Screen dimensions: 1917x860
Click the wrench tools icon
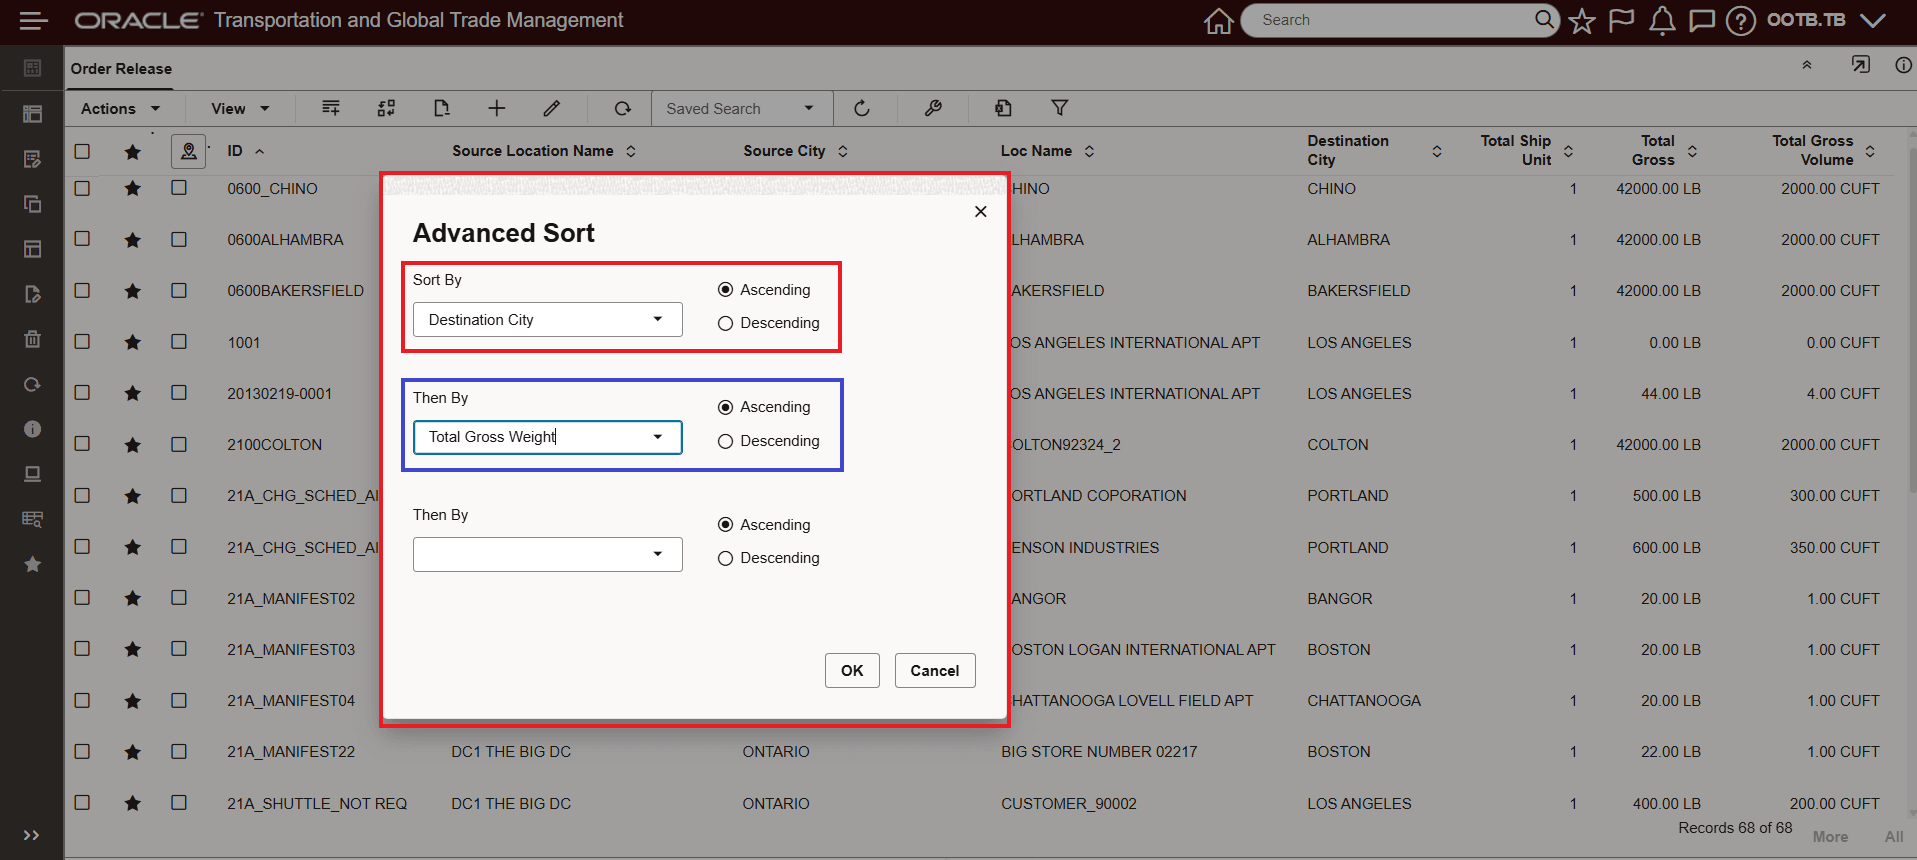tap(933, 108)
